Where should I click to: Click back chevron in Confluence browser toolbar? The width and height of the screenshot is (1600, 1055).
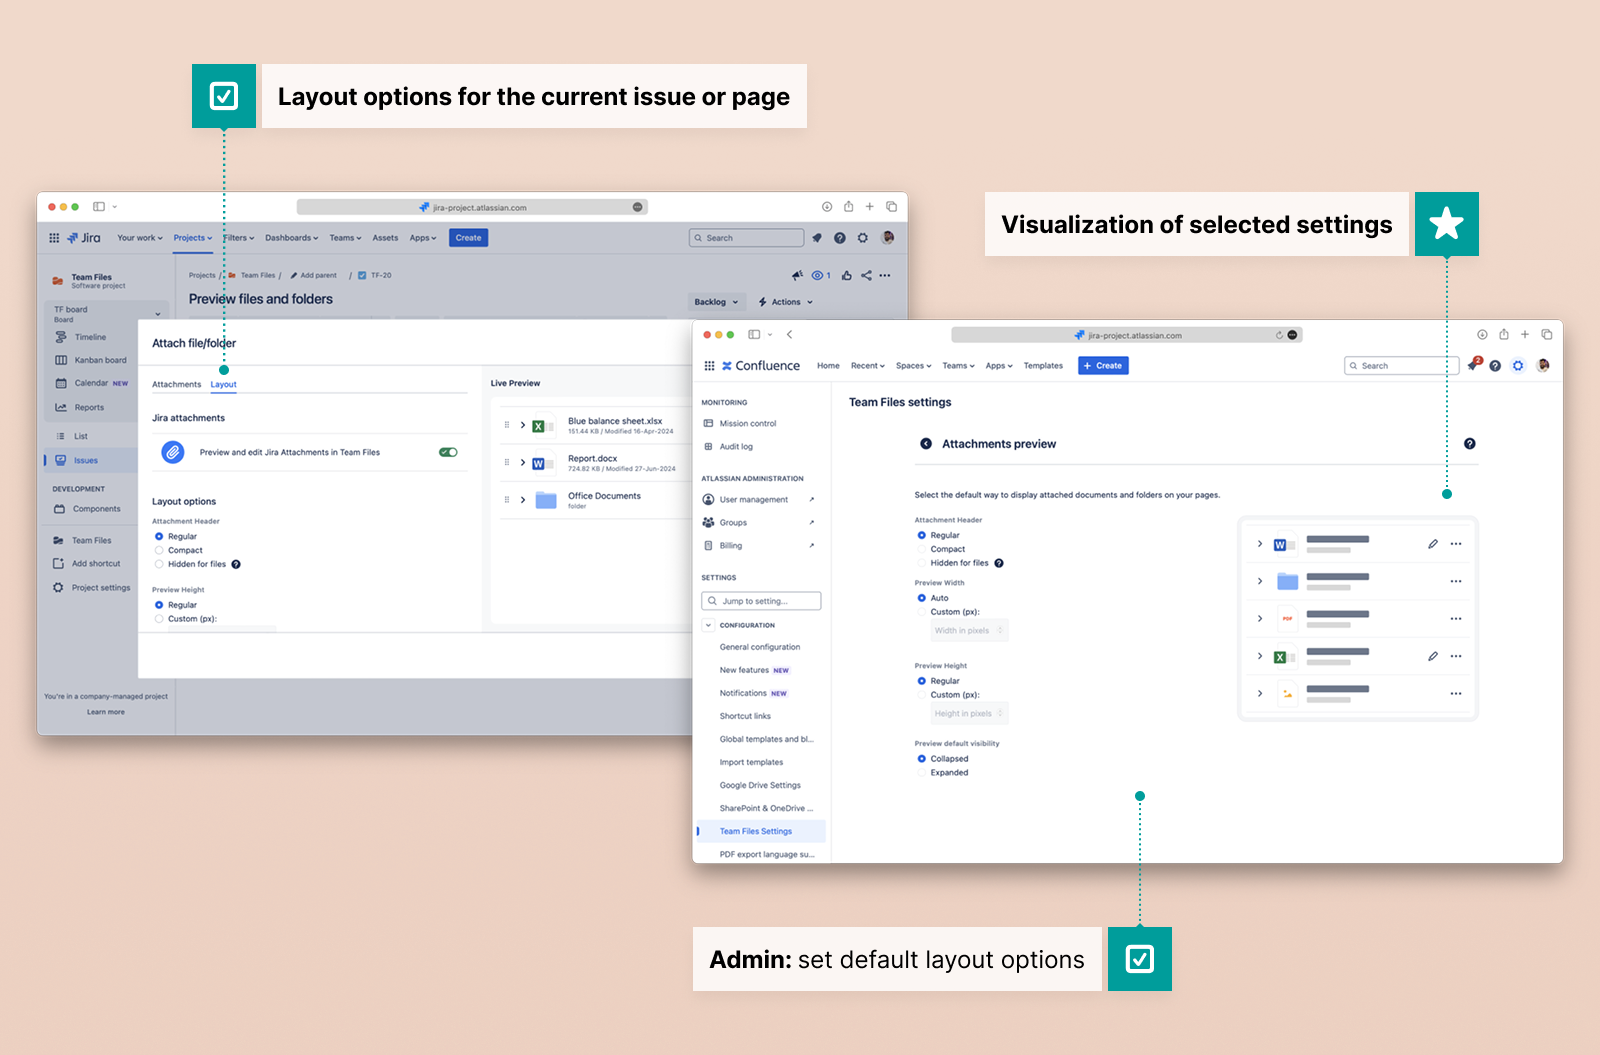coord(790,335)
